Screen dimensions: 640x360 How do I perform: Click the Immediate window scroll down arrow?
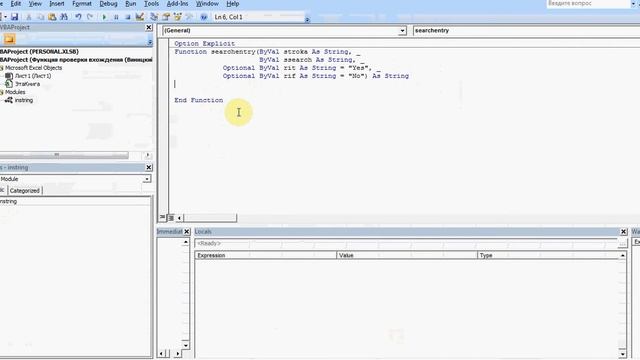click(186, 345)
